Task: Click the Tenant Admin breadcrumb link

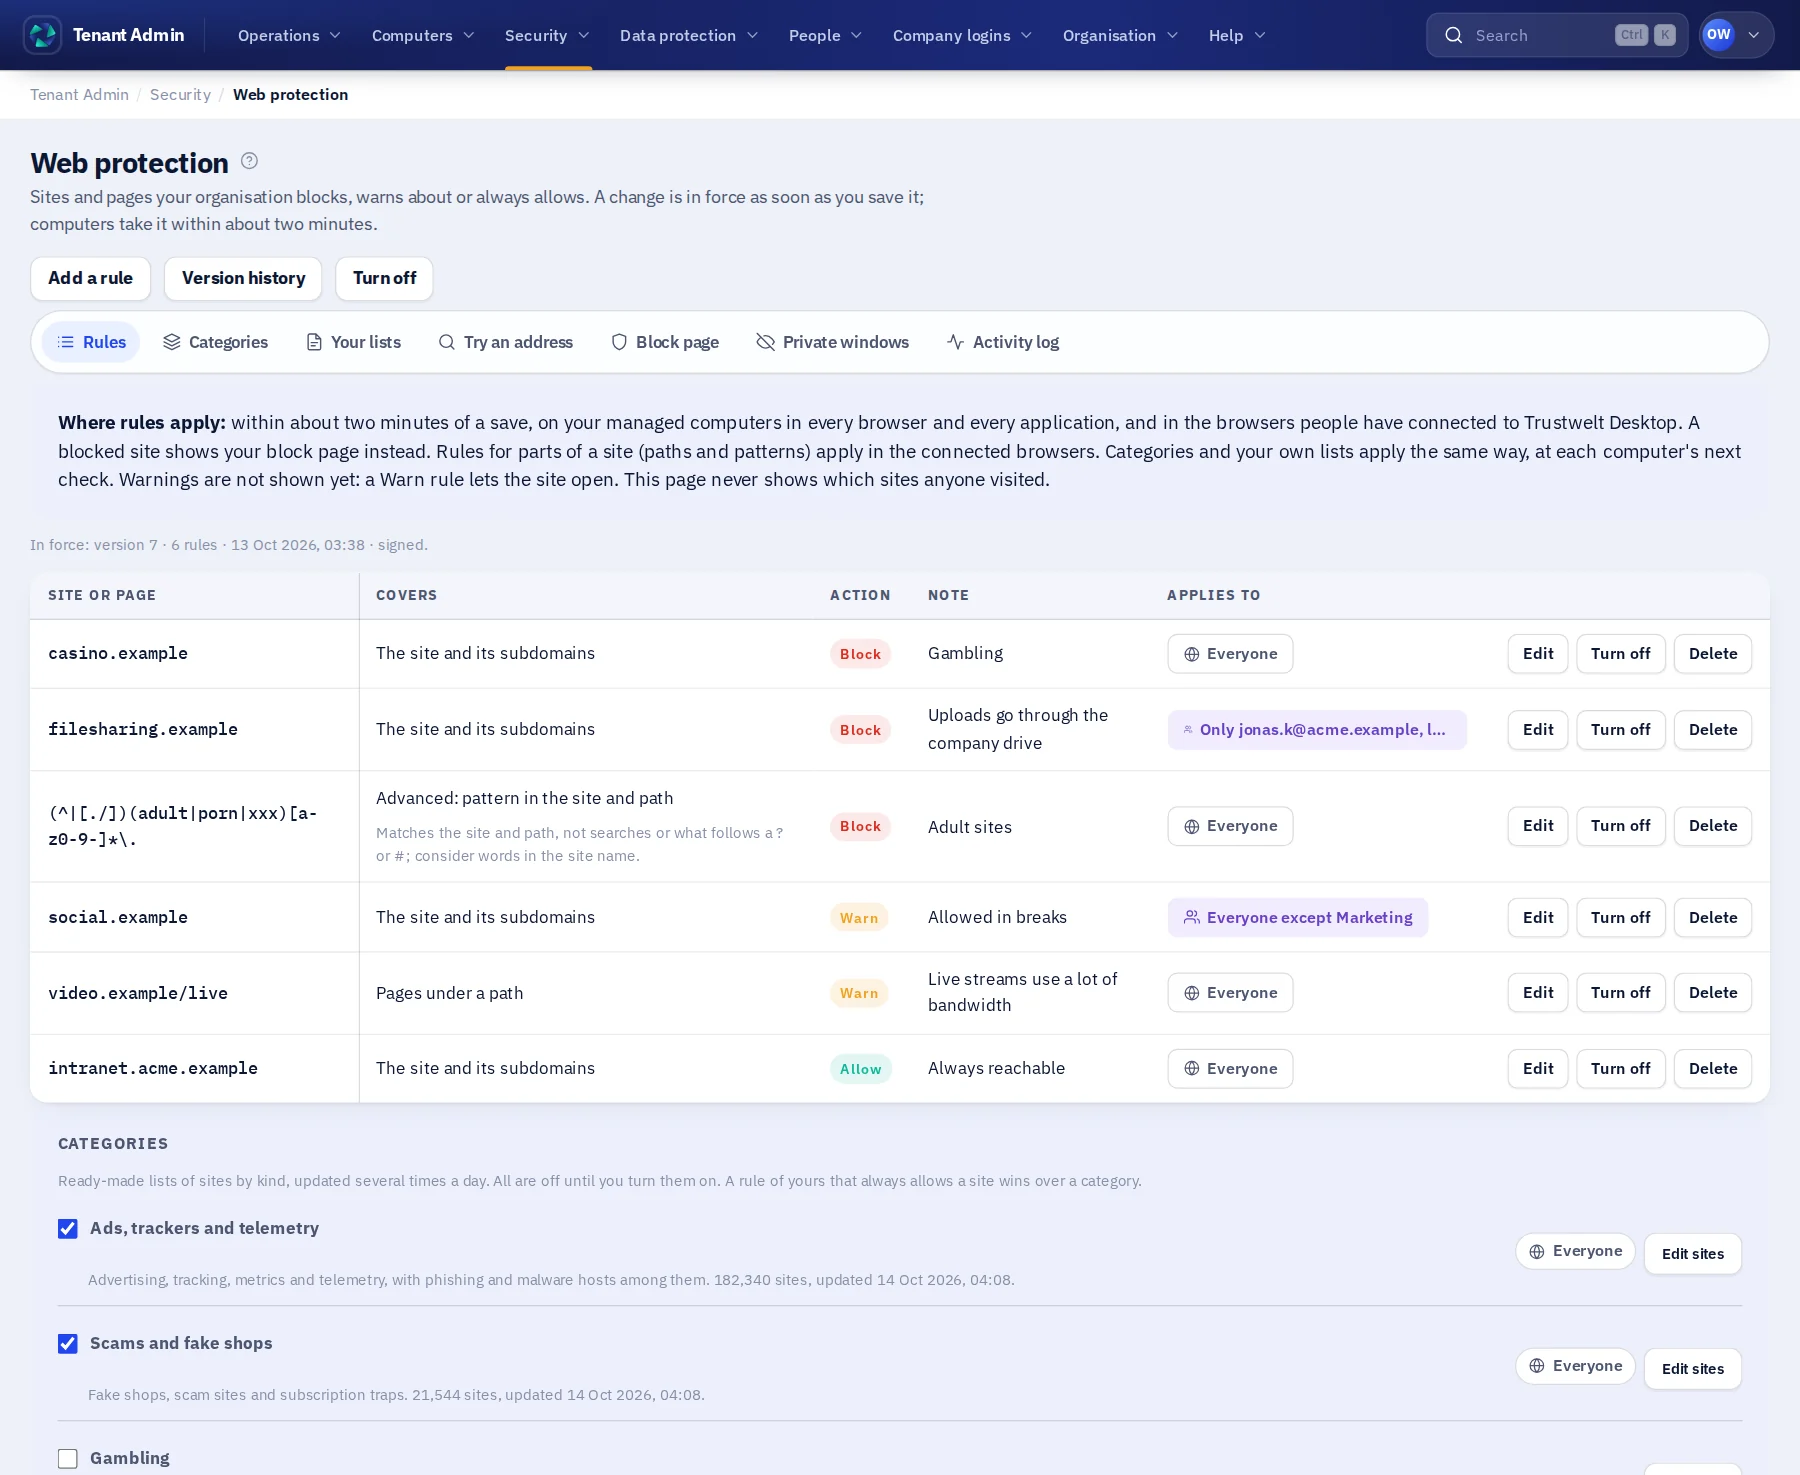Action: (79, 94)
